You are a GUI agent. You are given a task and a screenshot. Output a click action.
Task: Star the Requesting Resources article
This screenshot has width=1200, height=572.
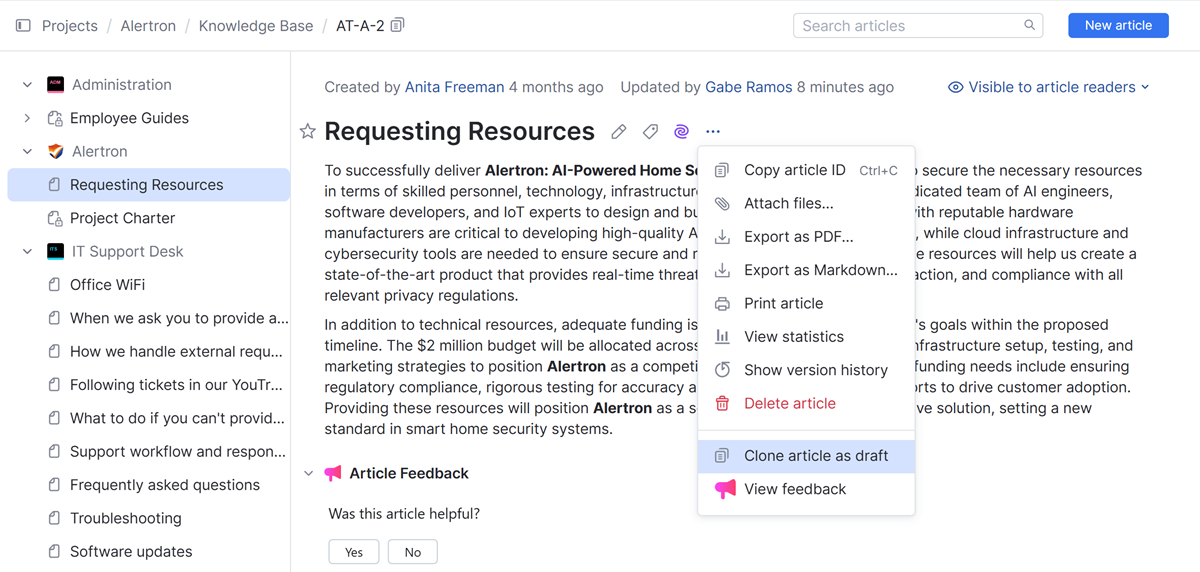(x=308, y=131)
